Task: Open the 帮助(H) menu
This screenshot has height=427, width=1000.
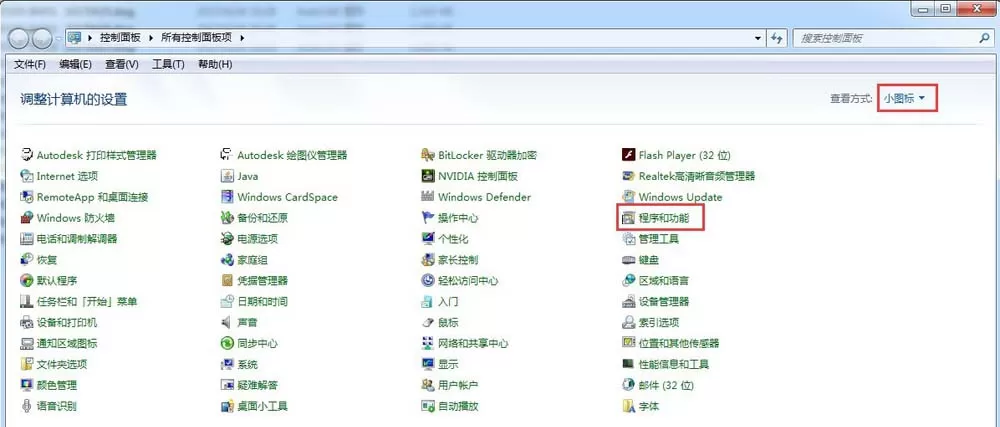Action: pos(215,64)
